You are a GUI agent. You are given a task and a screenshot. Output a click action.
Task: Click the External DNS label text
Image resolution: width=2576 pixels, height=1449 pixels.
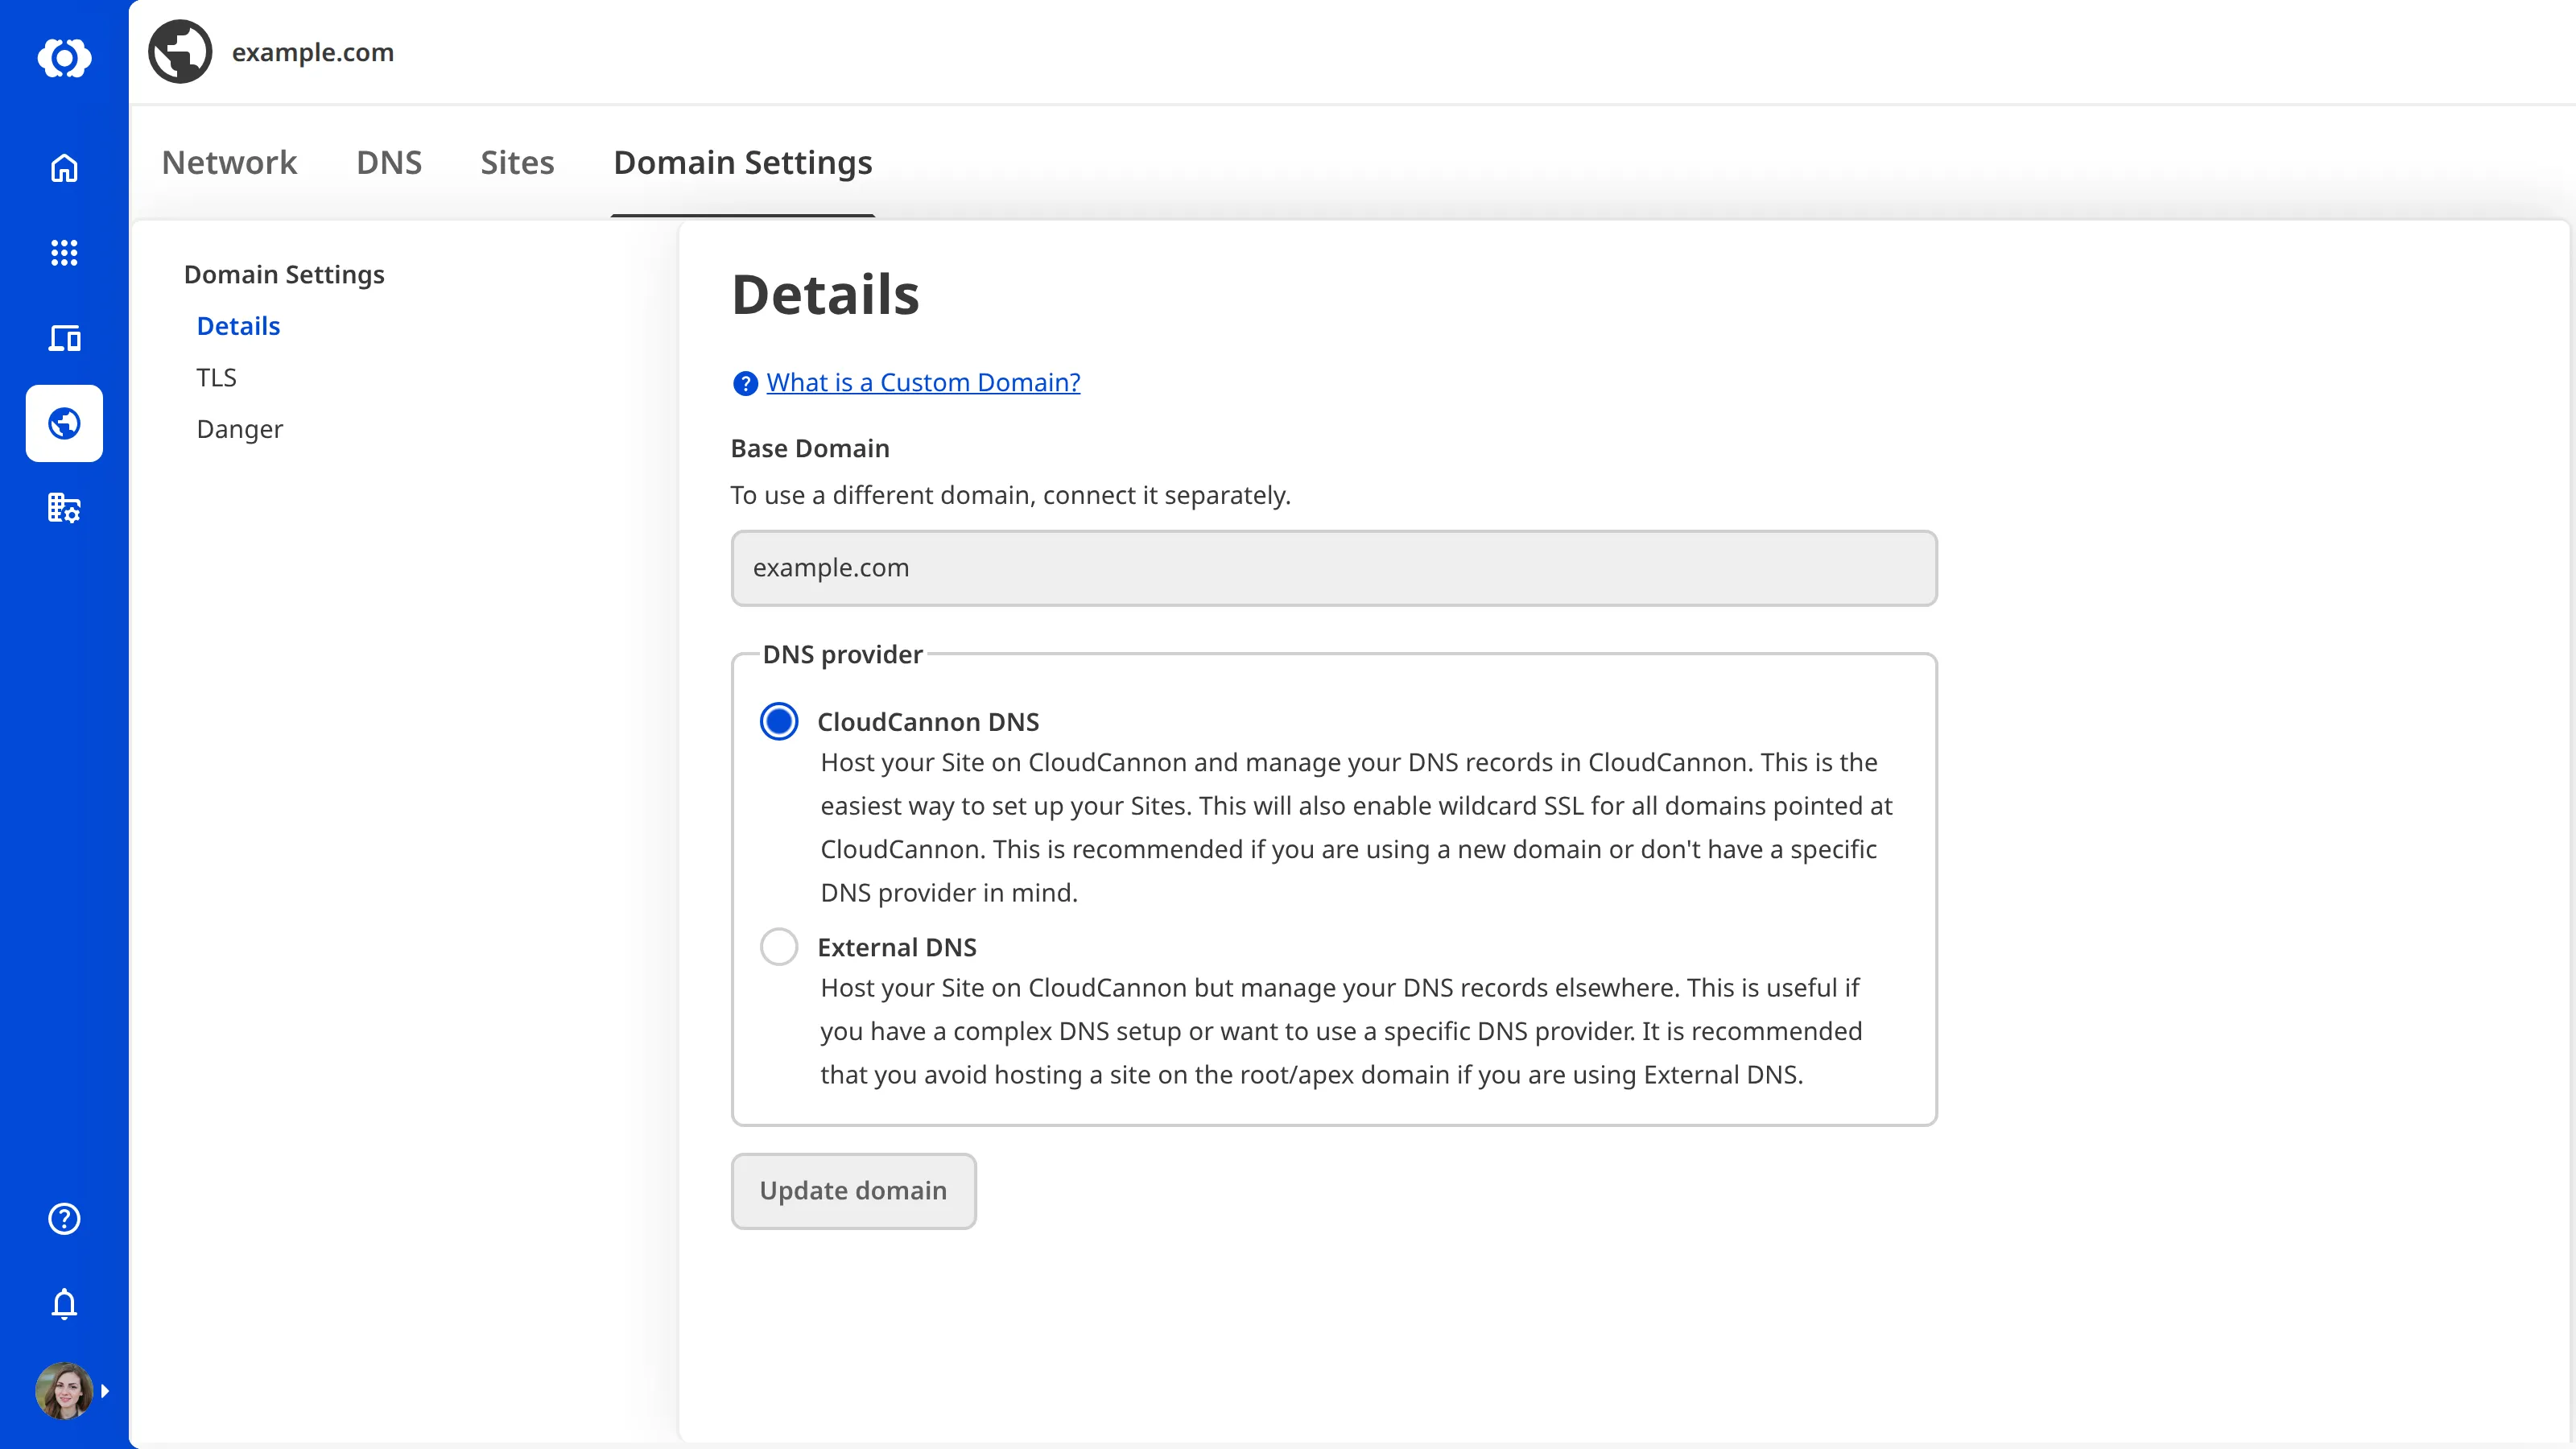[x=897, y=947]
